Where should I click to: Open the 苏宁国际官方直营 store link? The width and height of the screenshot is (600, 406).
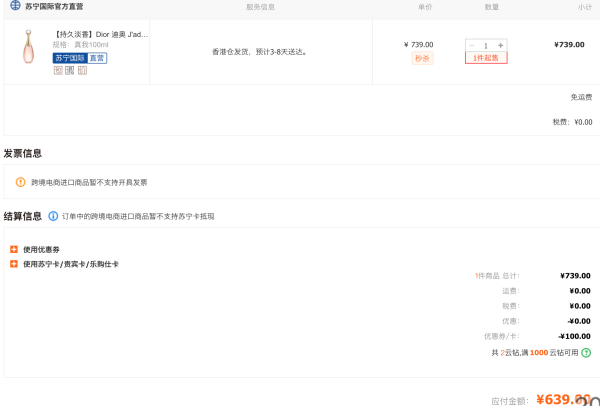54,7
